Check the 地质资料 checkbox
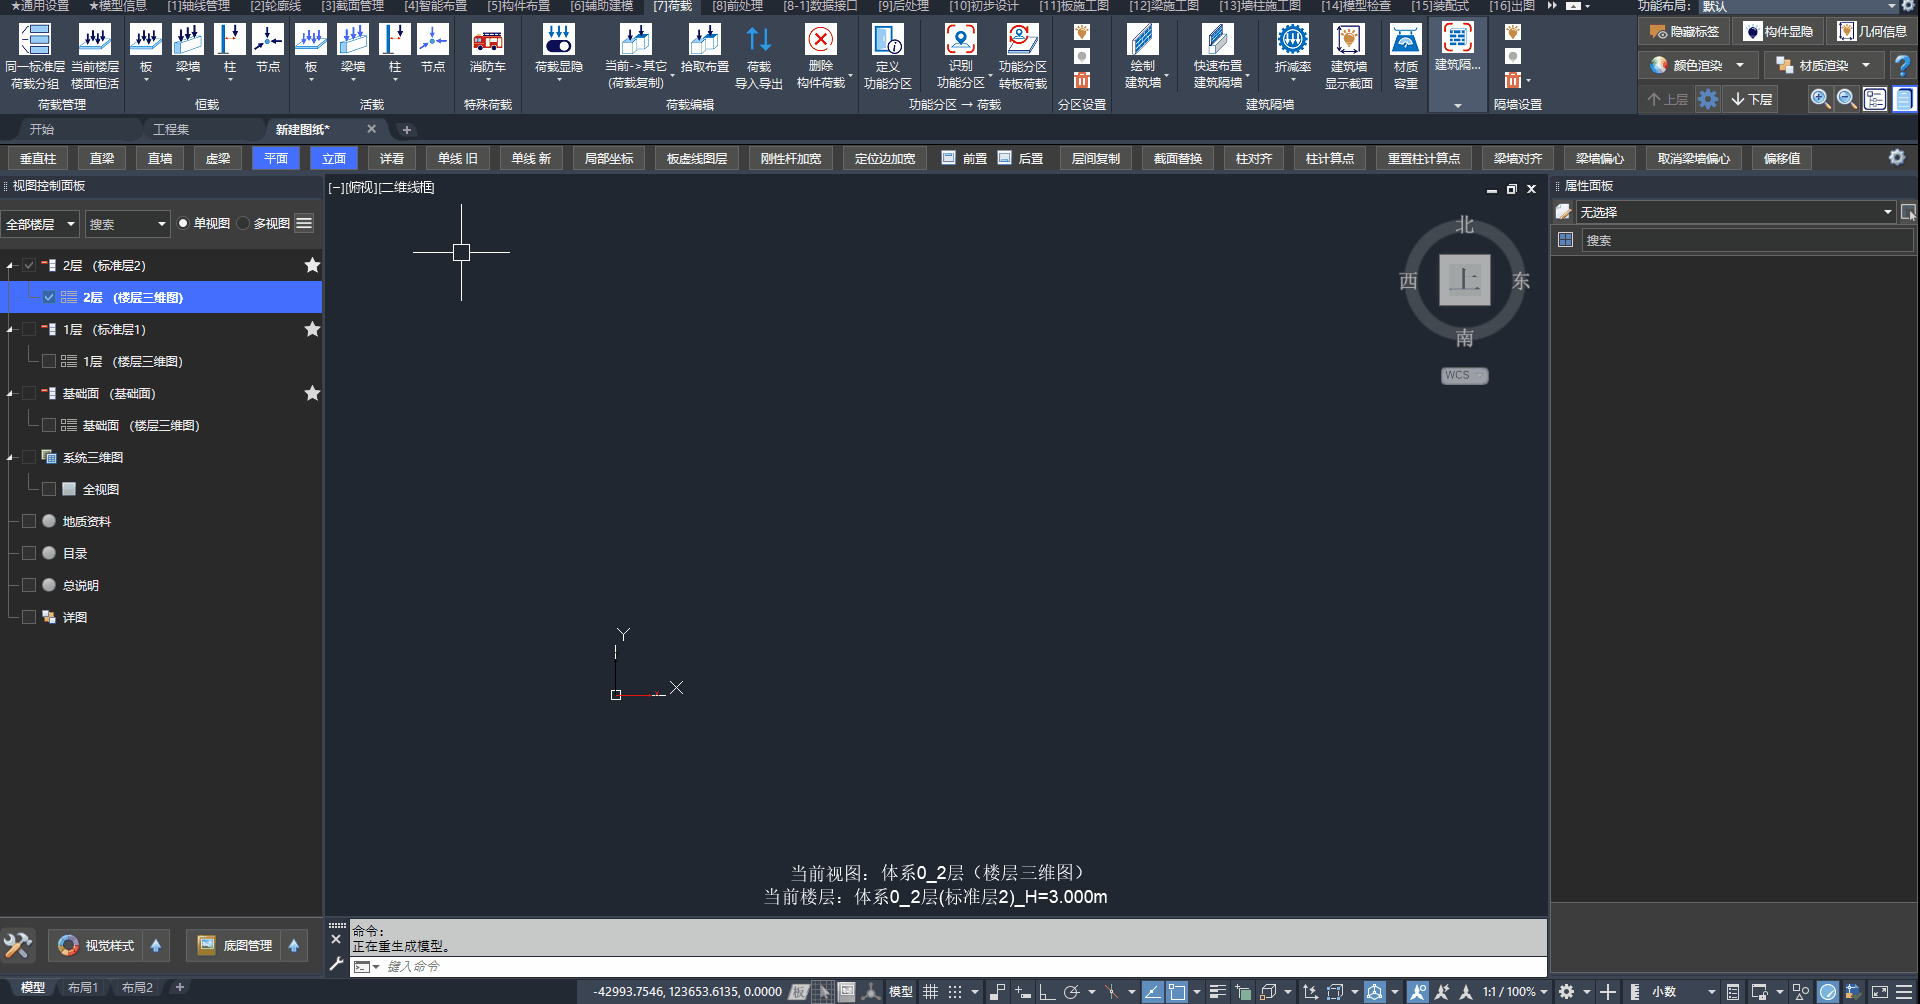Screen dimensions: 1920x1004 click(29, 521)
